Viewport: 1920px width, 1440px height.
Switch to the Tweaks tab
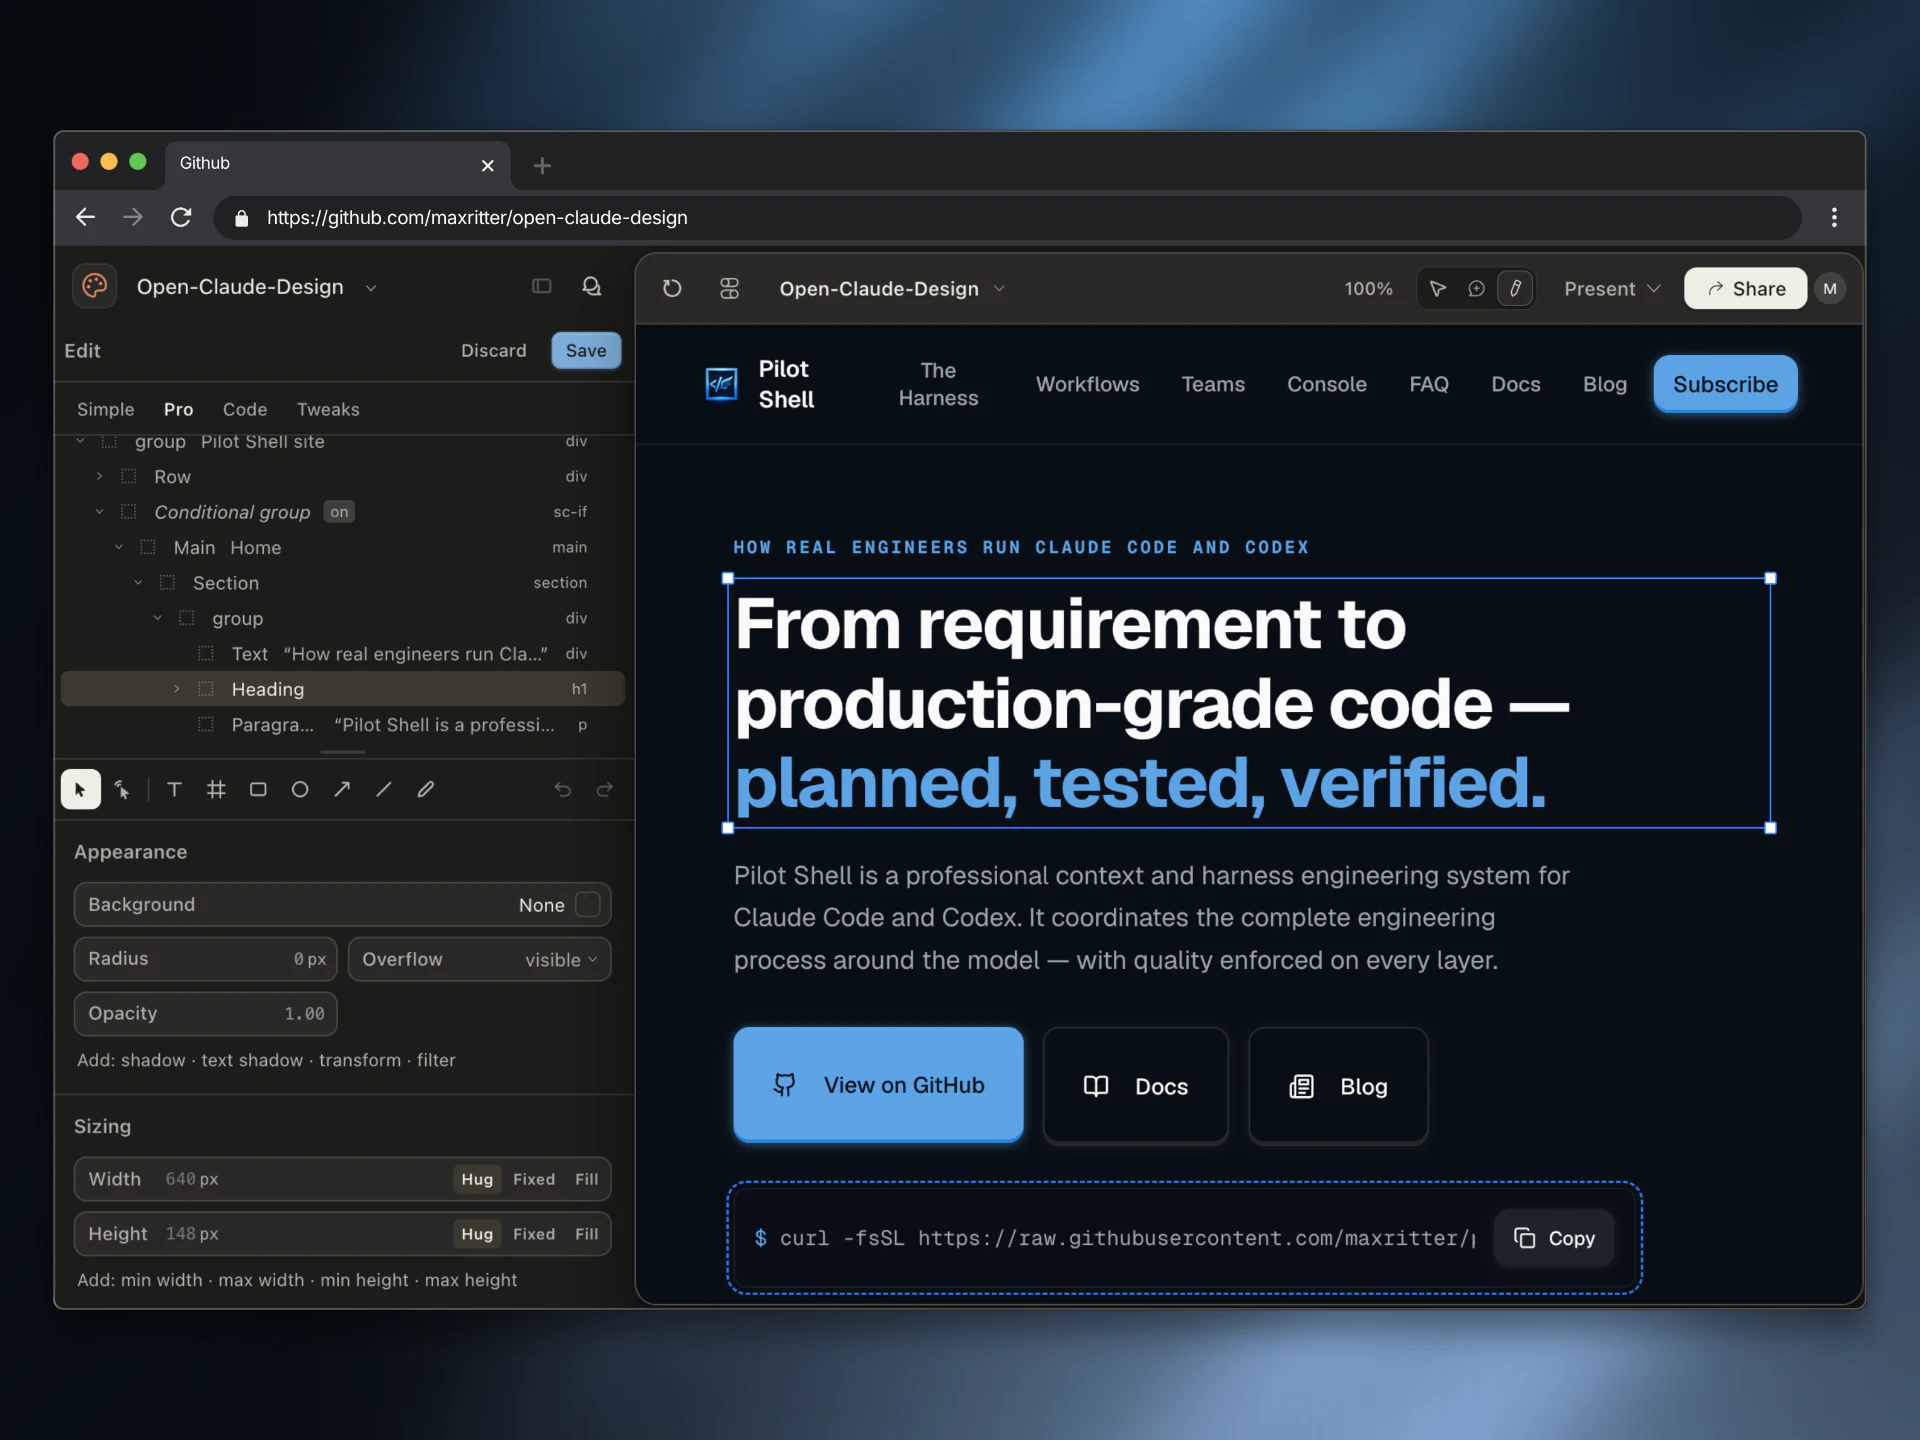[328, 409]
